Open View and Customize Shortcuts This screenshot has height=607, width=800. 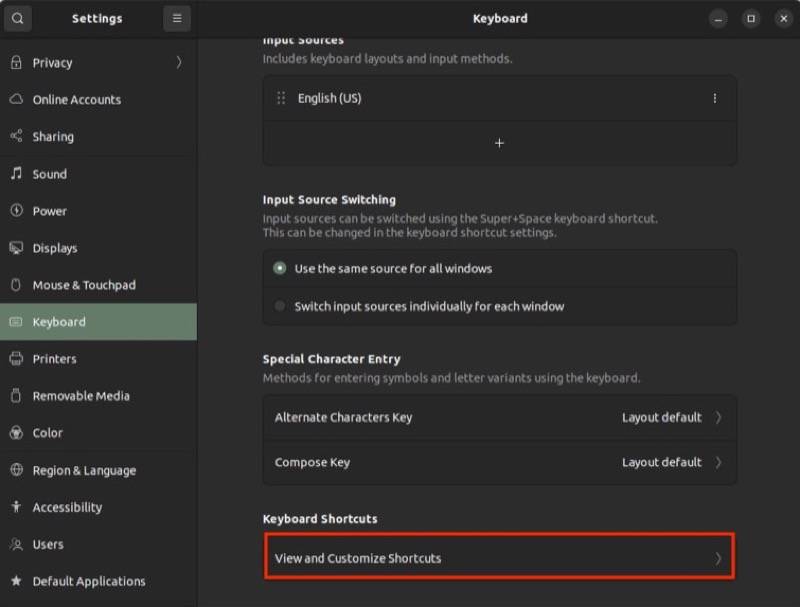pos(497,558)
